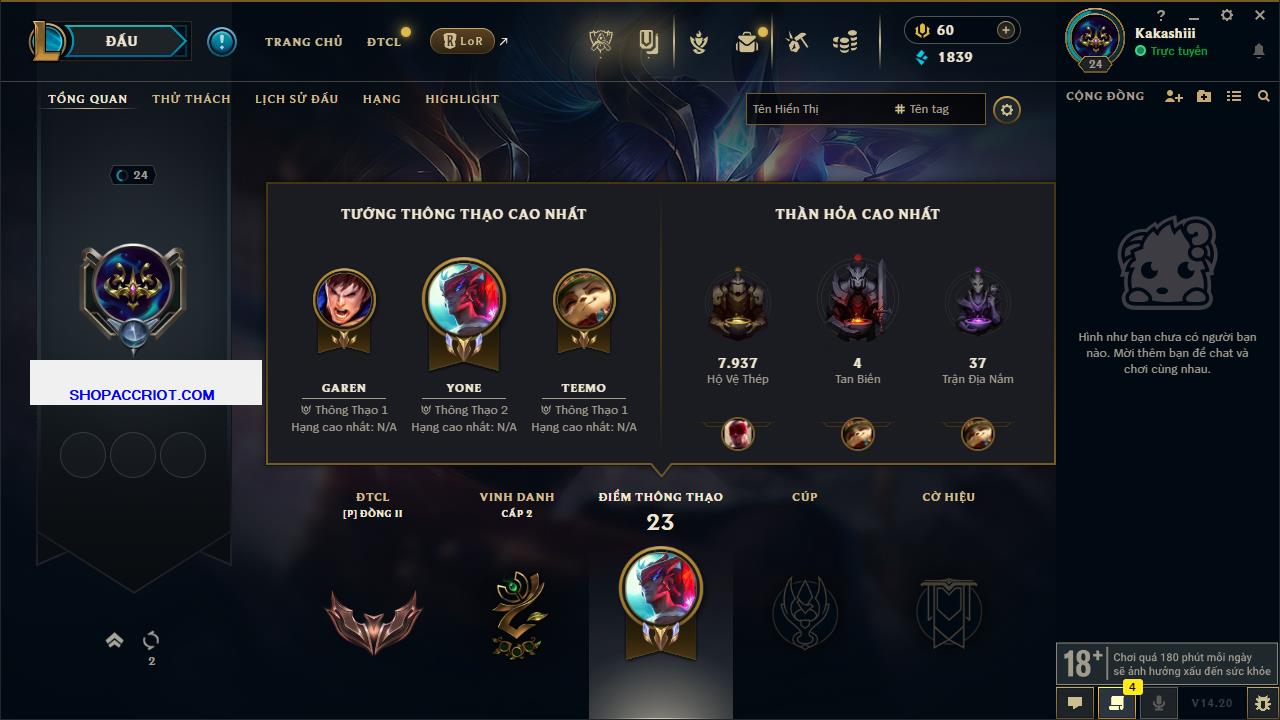Switch to the LỊCH SỬ ĐẤU tab
This screenshot has height=720, width=1280.
(296, 99)
